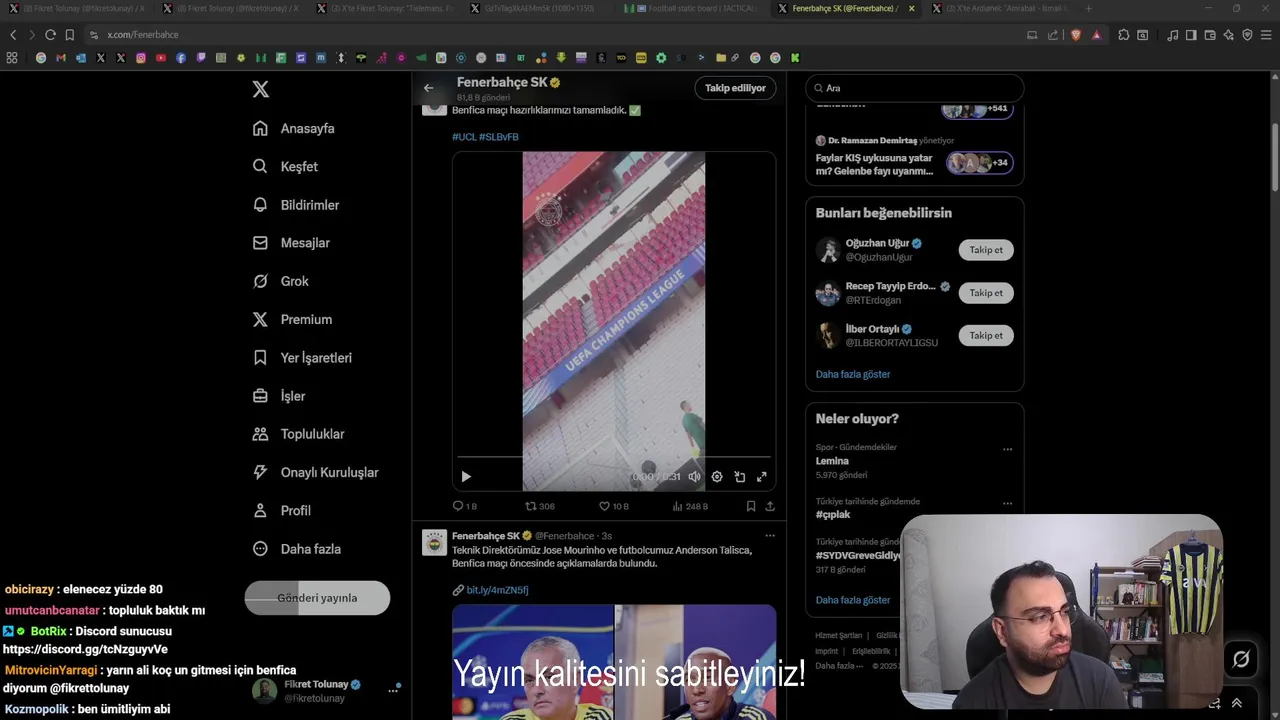Click video progress bar
The image size is (1280, 720).
click(614, 458)
